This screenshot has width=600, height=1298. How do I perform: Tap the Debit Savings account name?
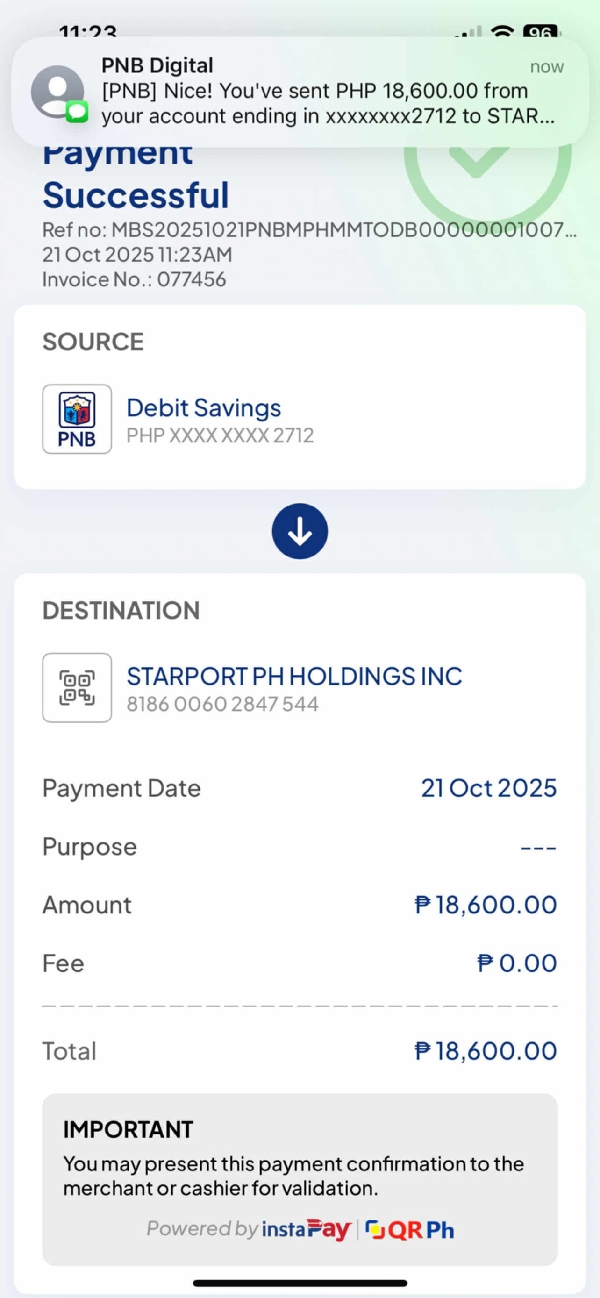point(203,407)
